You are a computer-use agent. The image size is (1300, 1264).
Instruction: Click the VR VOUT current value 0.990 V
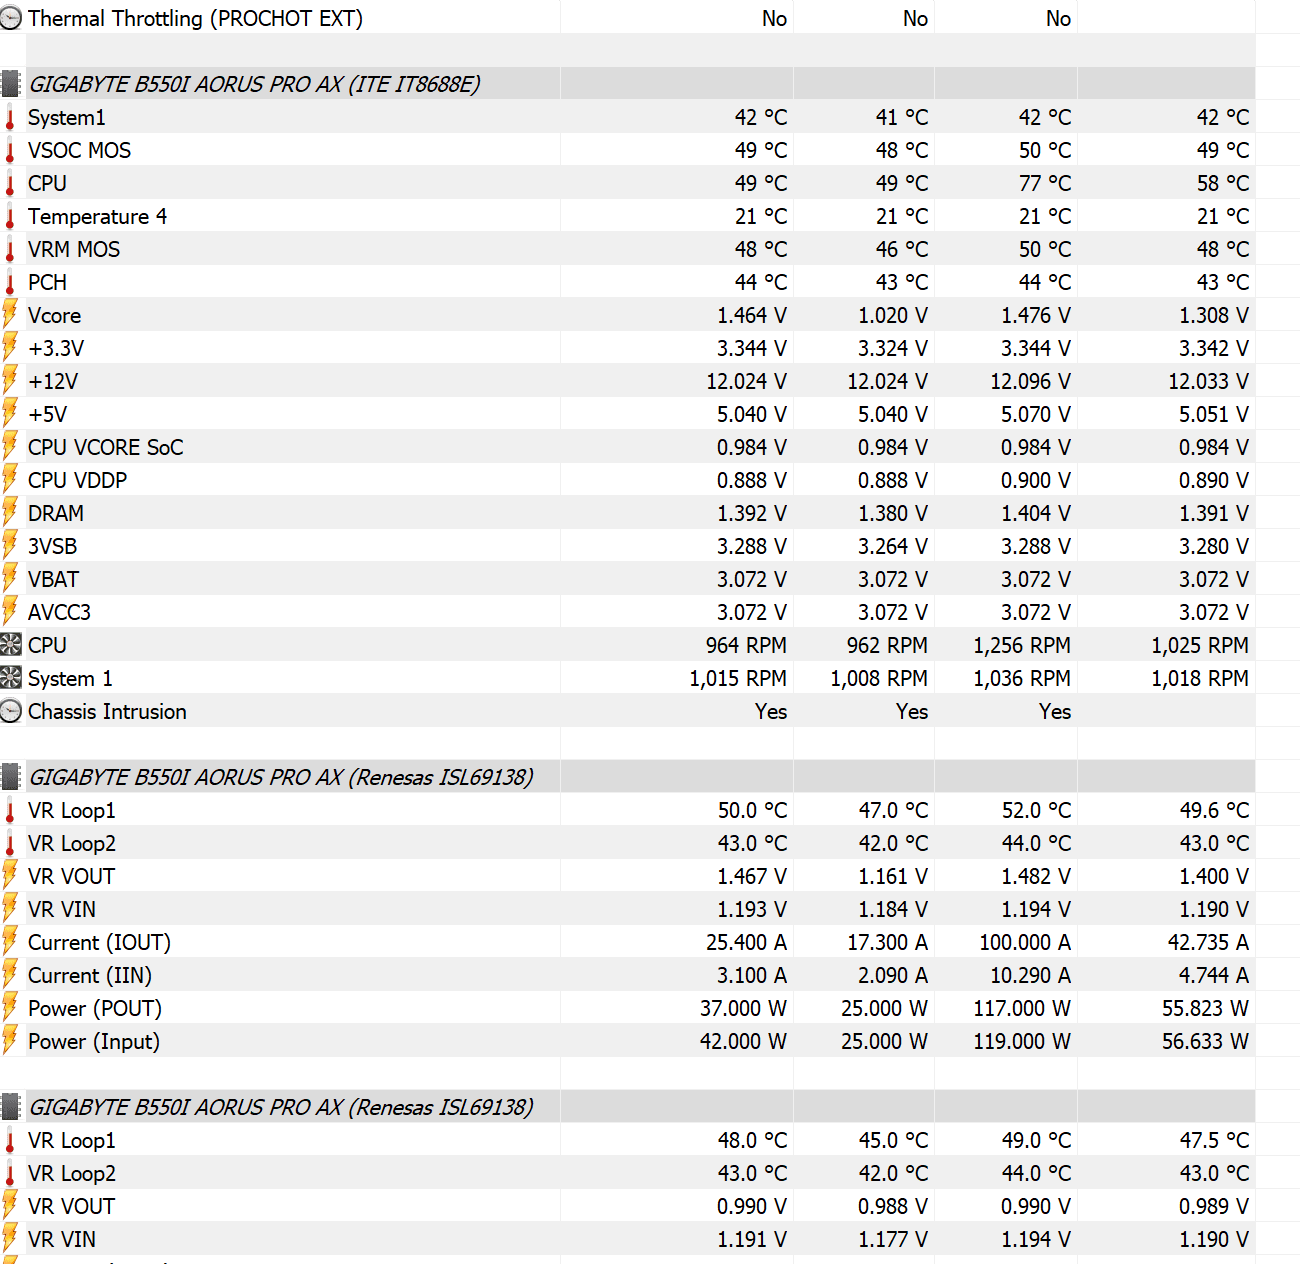(752, 1206)
